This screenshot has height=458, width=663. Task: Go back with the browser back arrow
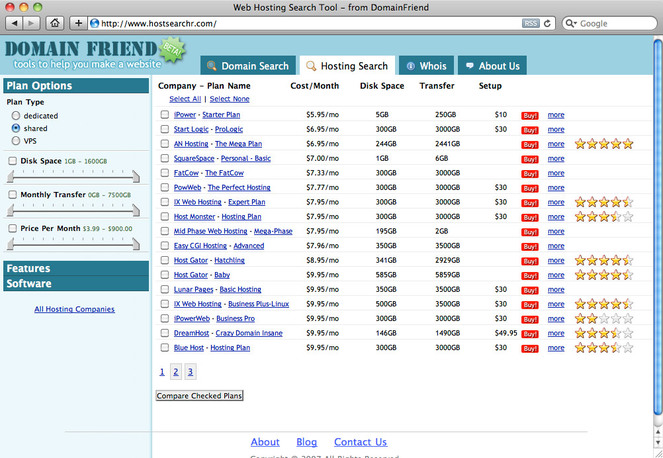pyautogui.click(x=15, y=23)
